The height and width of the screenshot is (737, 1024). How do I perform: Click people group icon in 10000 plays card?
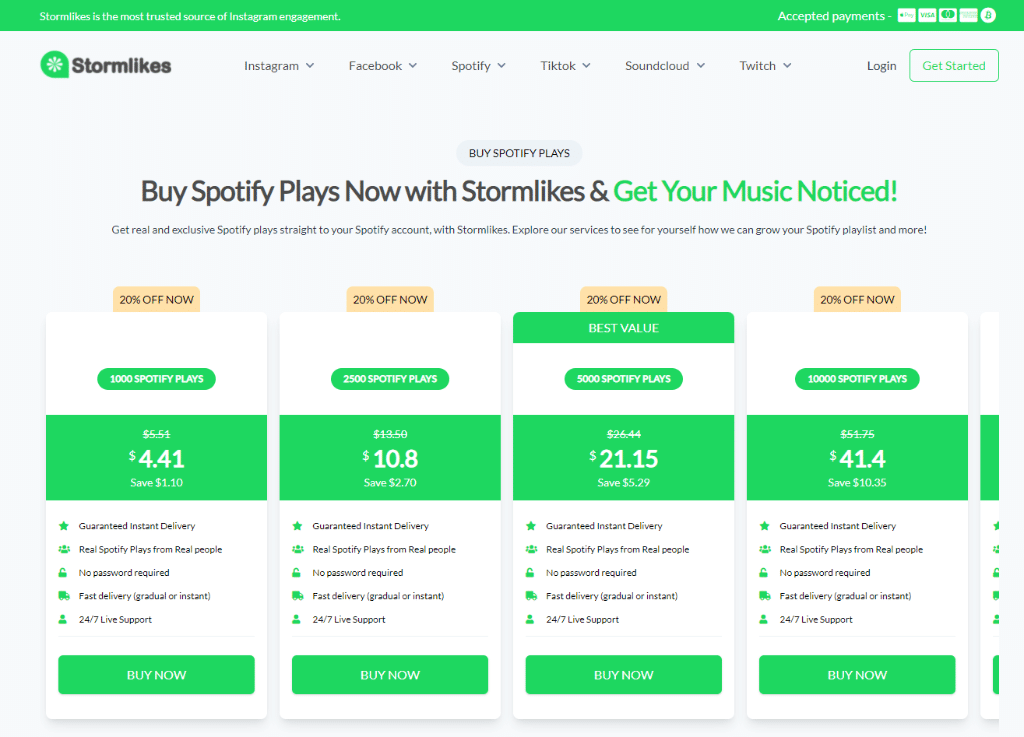(765, 549)
